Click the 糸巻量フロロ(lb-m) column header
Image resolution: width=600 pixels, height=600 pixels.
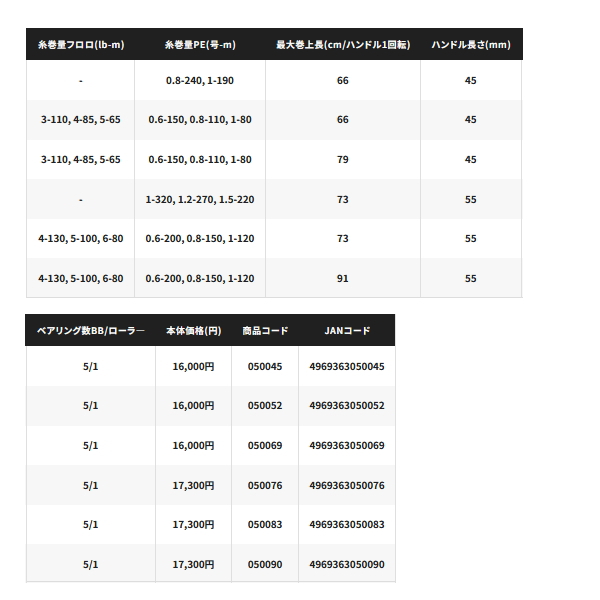tap(81, 45)
